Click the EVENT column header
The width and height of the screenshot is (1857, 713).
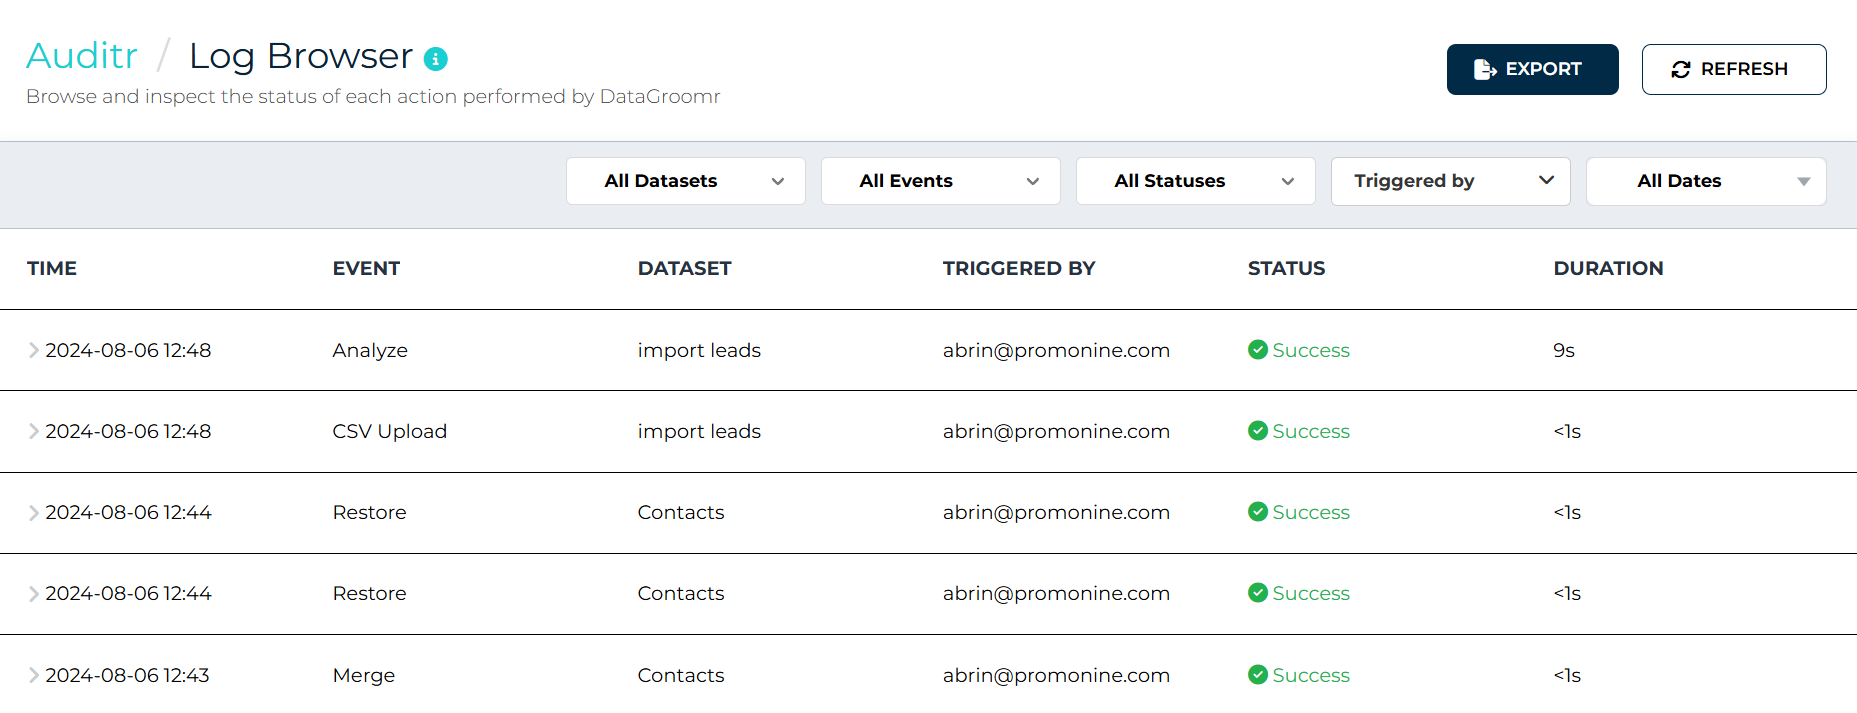(x=366, y=268)
